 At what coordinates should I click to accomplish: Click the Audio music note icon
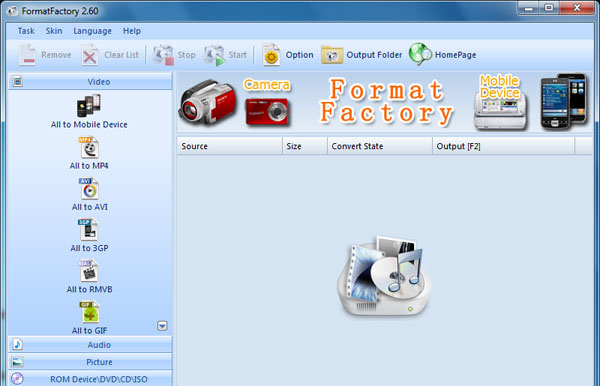pos(17,345)
